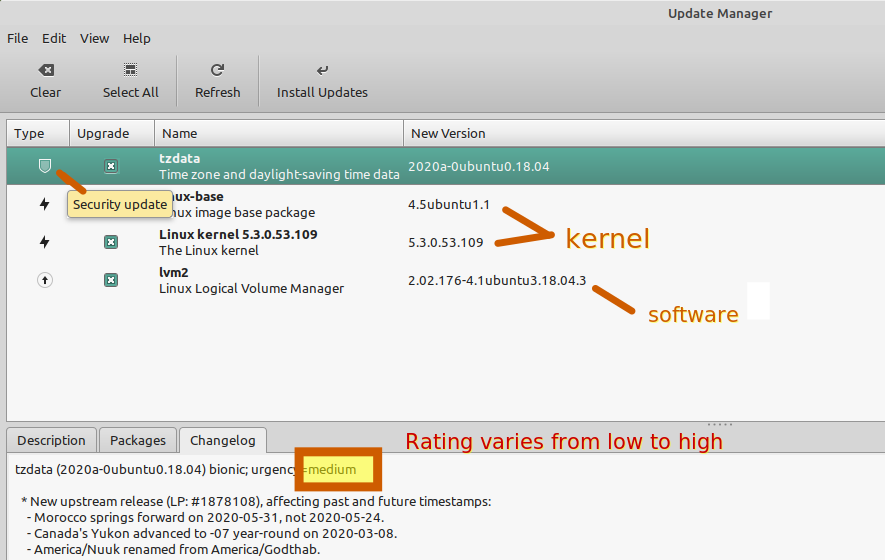This screenshot has height=560, width=885.
Task: Click the pane divider handle above changelog
Action: pyautogui.click(x=720, y=424)
